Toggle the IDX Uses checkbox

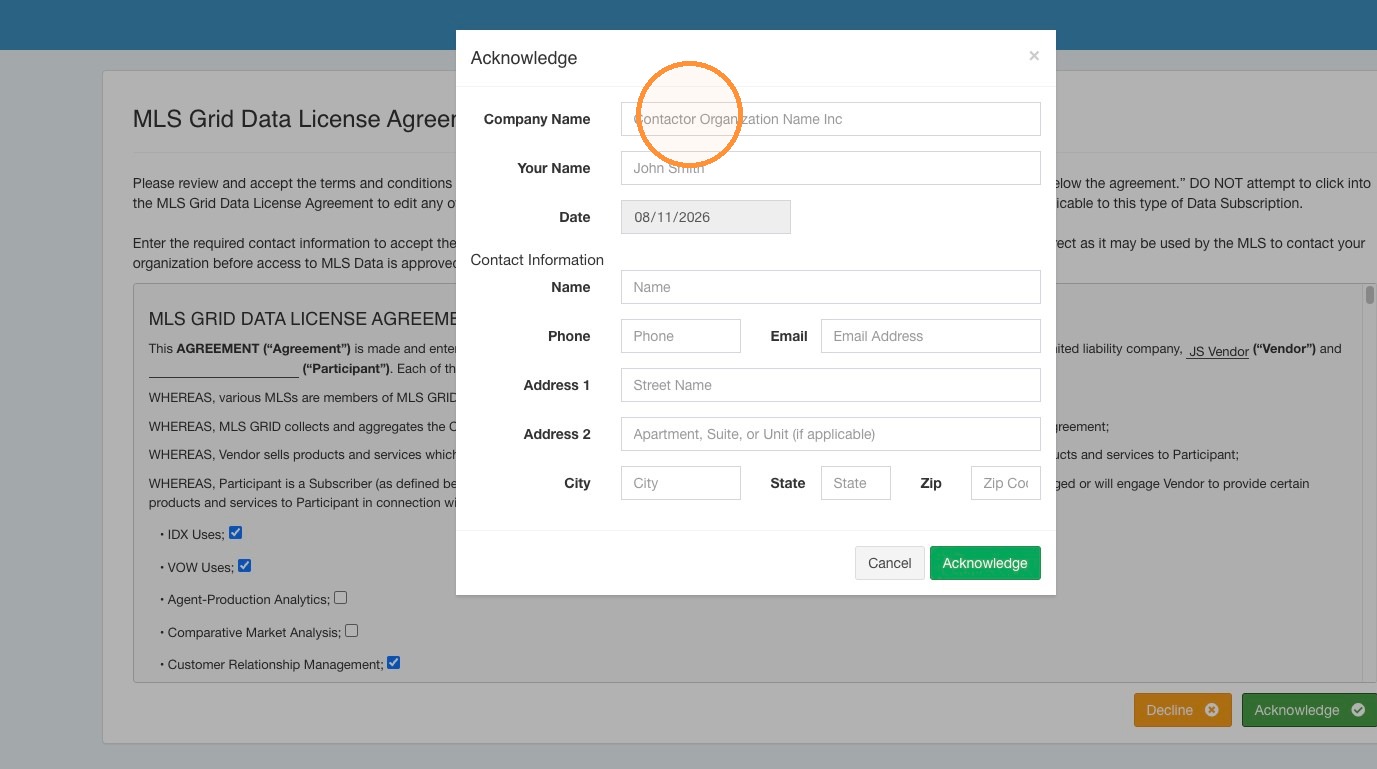pyautogui.click(x=235, y=533)
